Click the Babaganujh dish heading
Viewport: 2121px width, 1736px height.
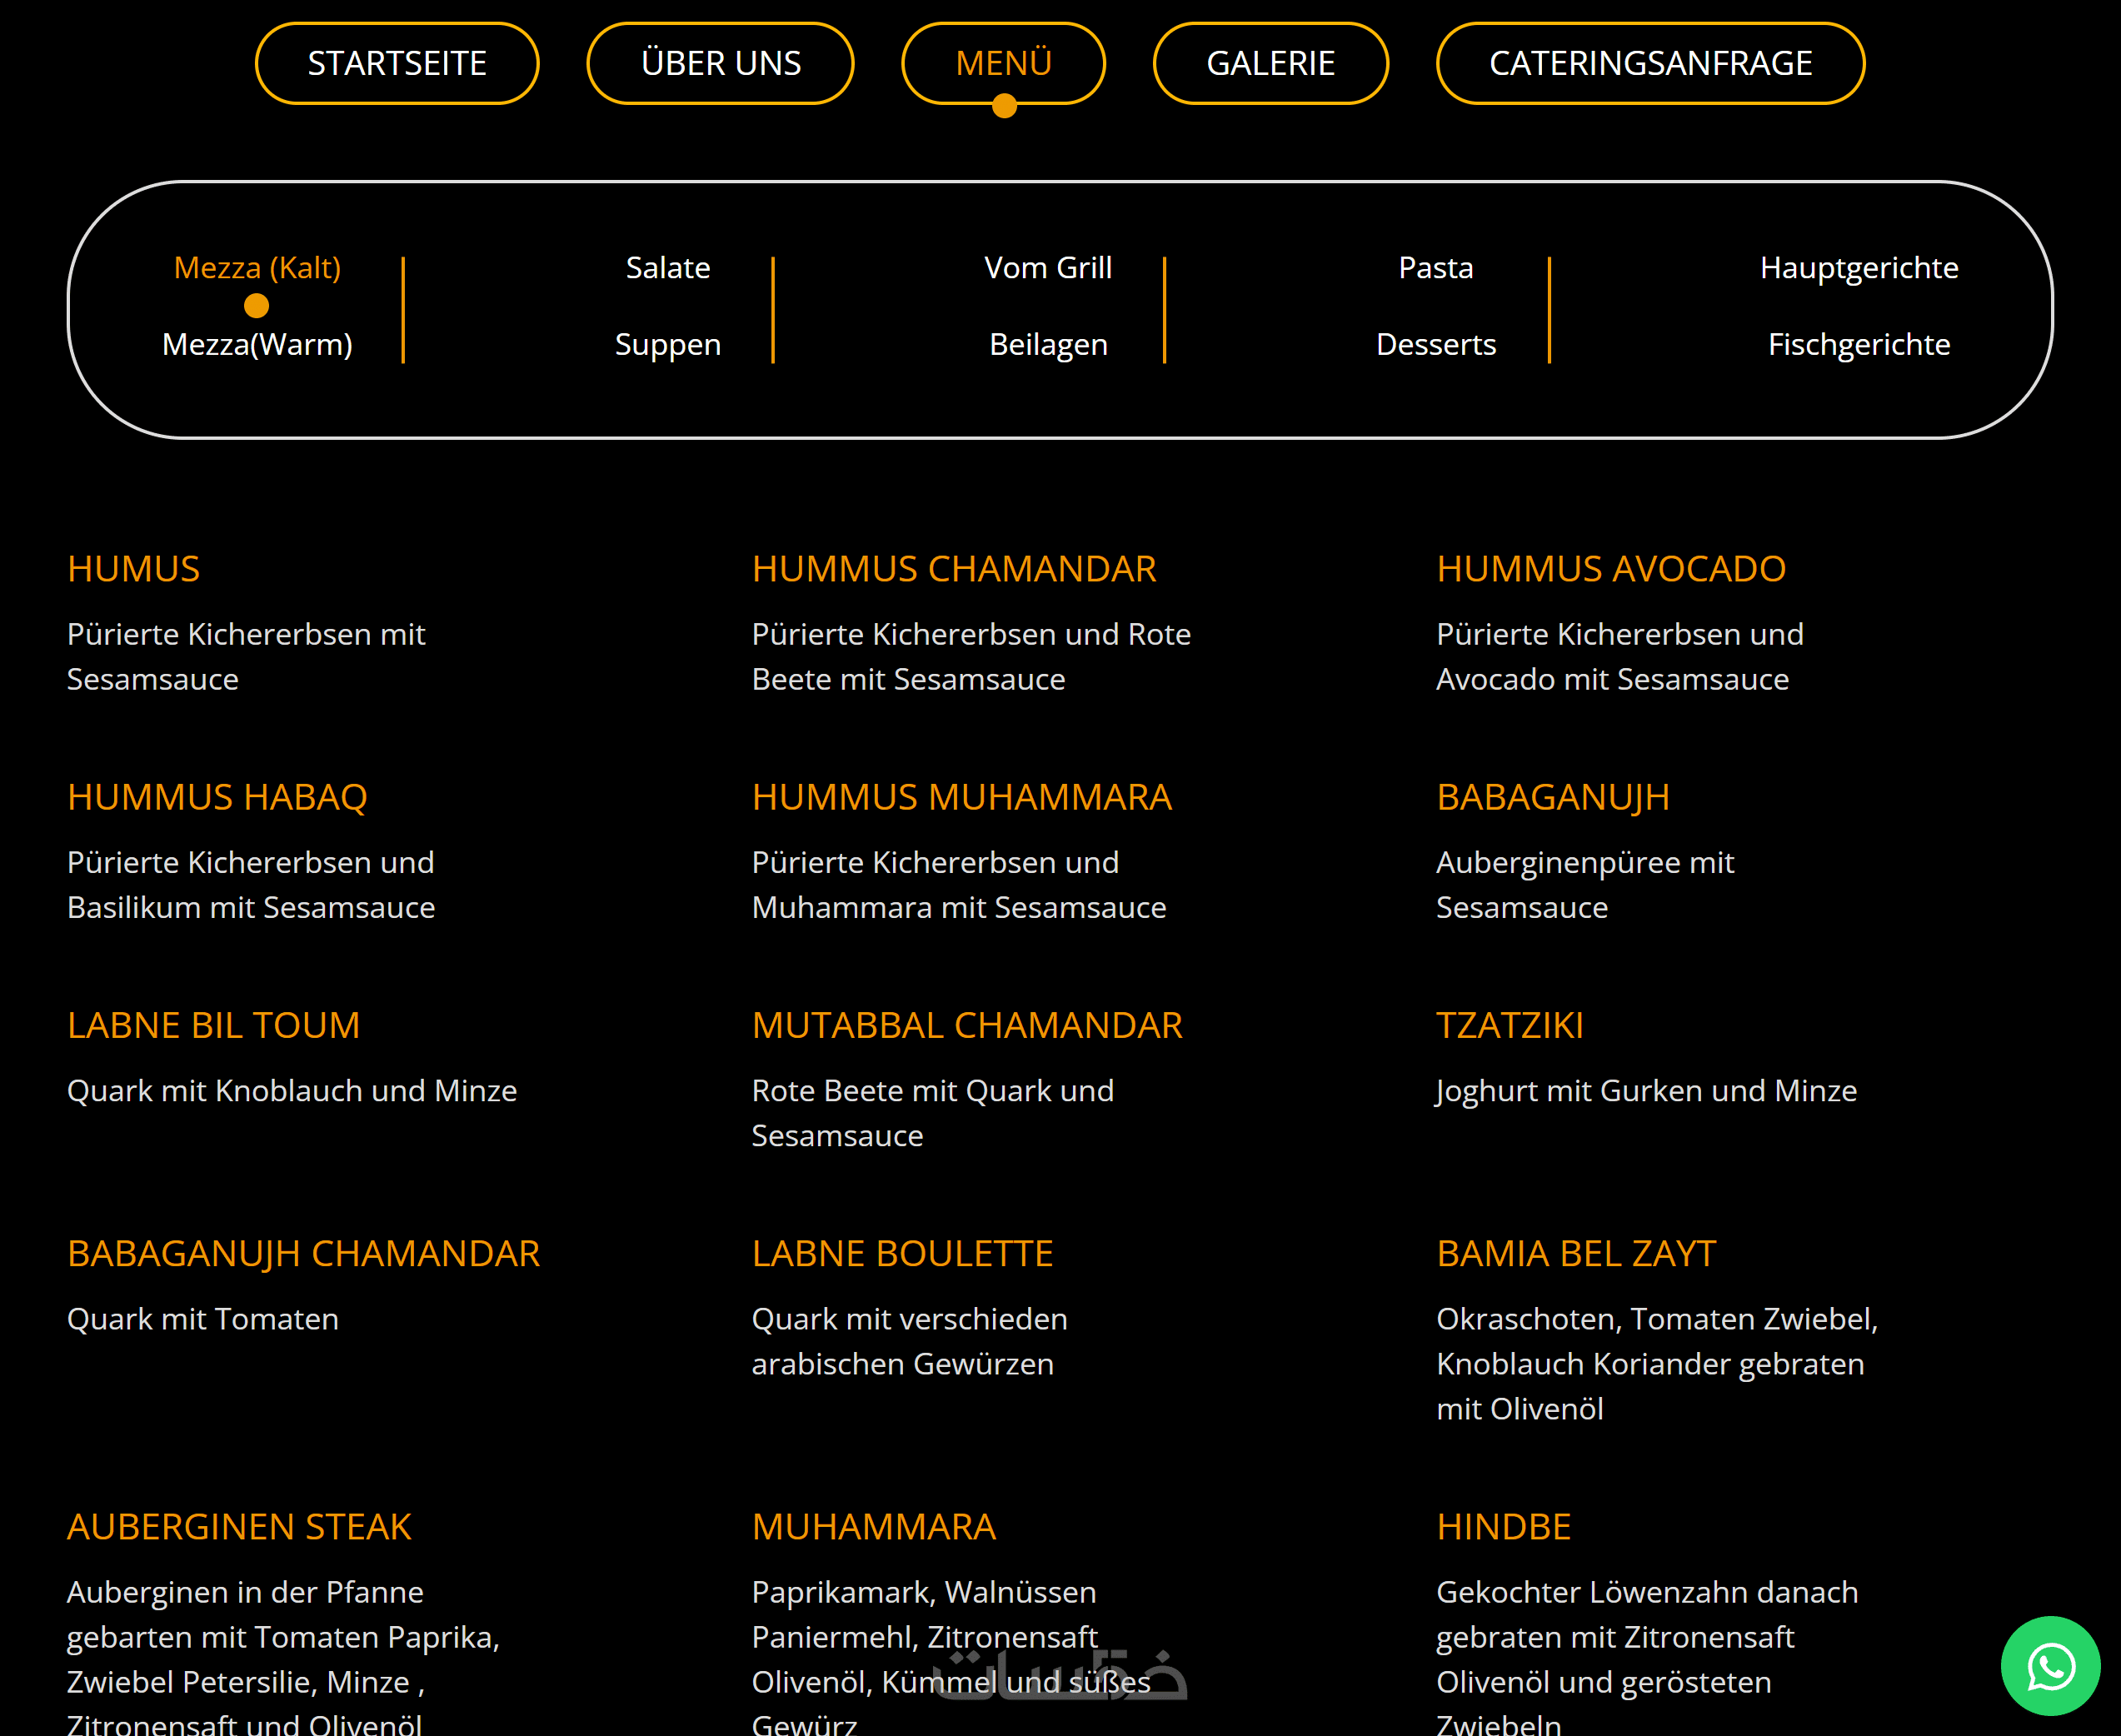(x=1552, y=797)
